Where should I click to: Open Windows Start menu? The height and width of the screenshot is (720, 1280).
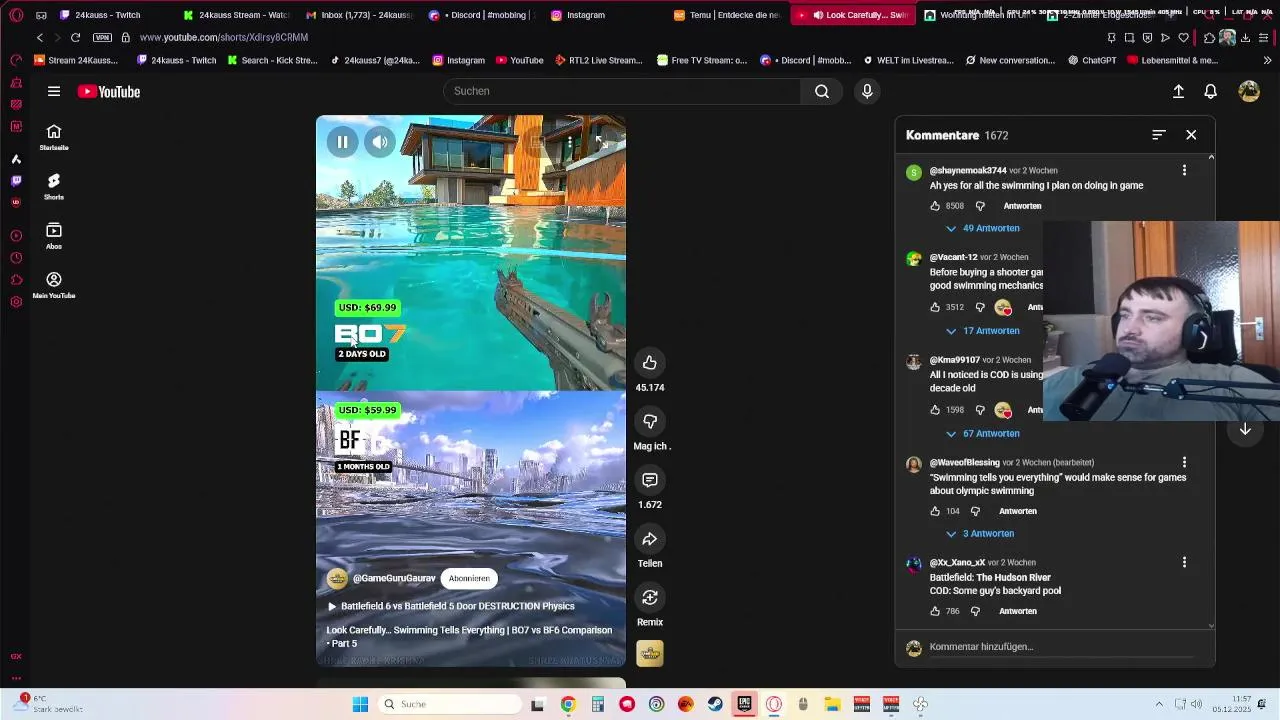click(360, 704)
